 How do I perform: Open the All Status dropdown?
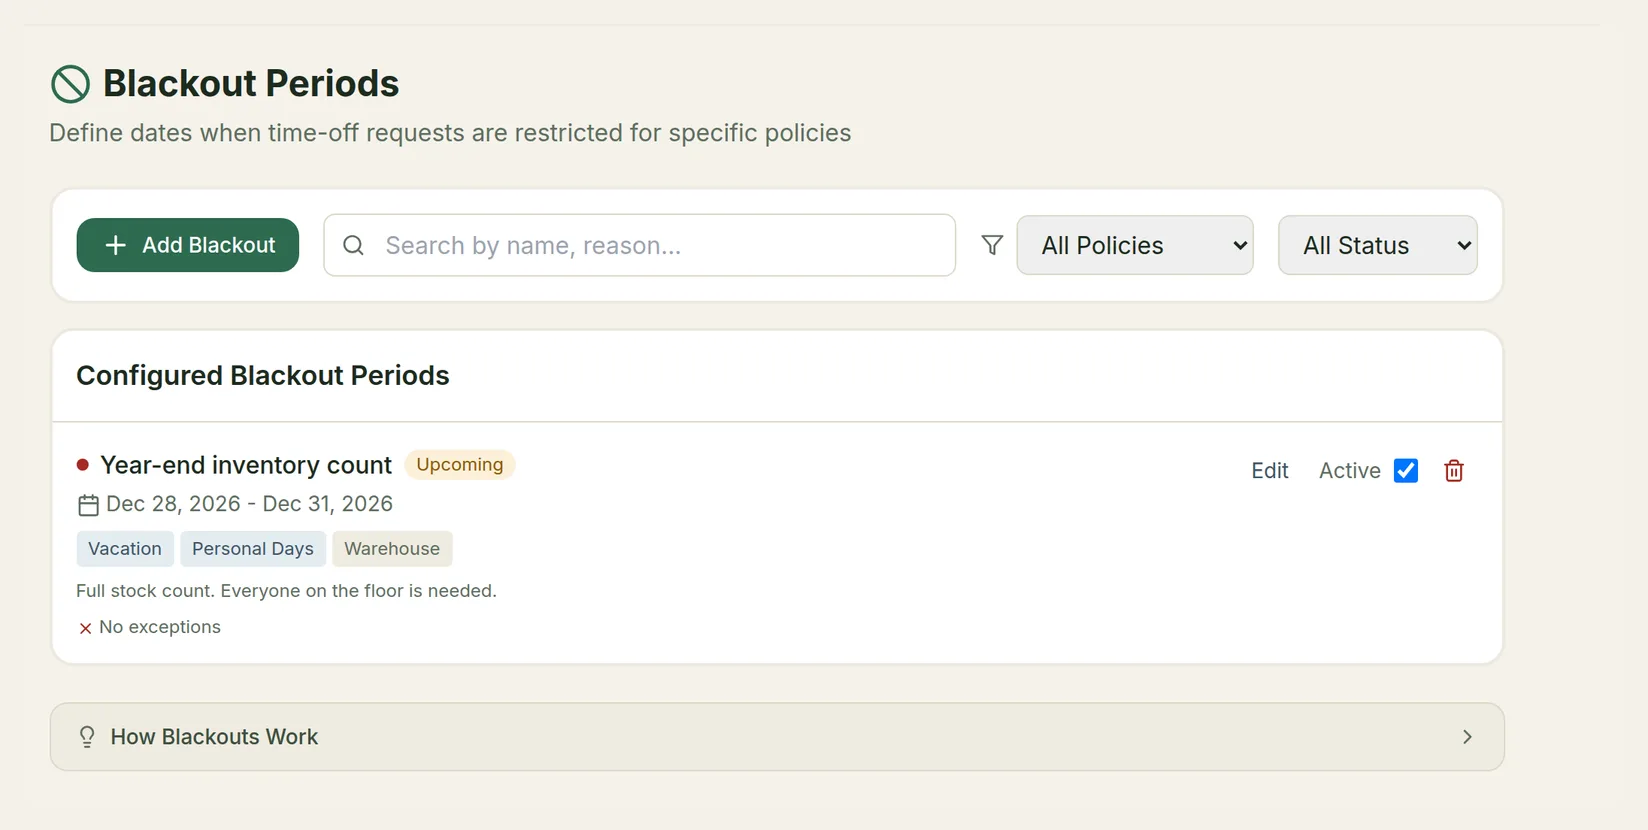click(1378, 245)
